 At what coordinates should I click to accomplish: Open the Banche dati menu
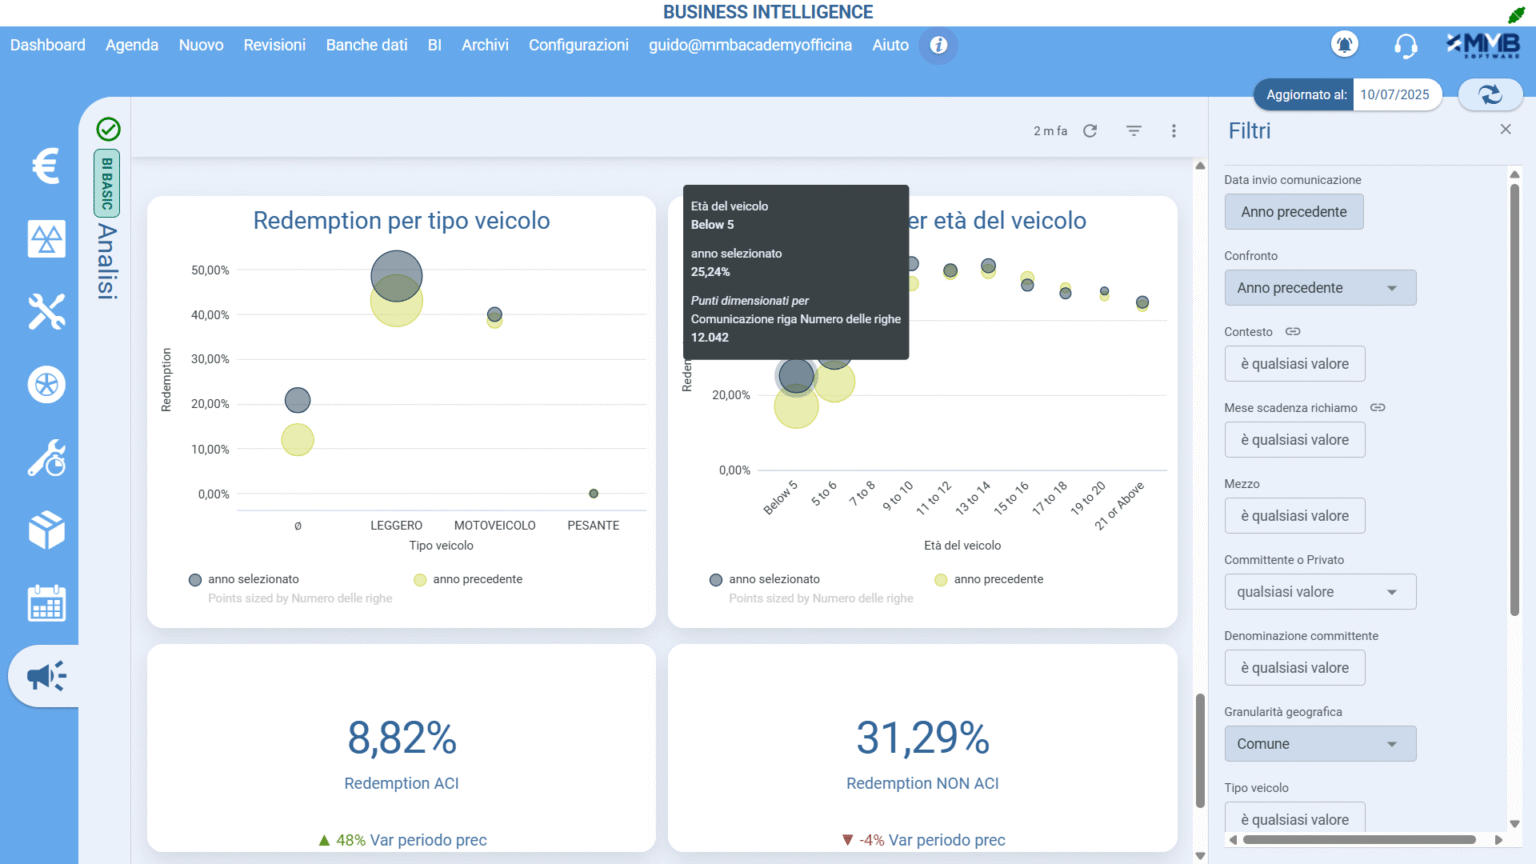point(366,45)
